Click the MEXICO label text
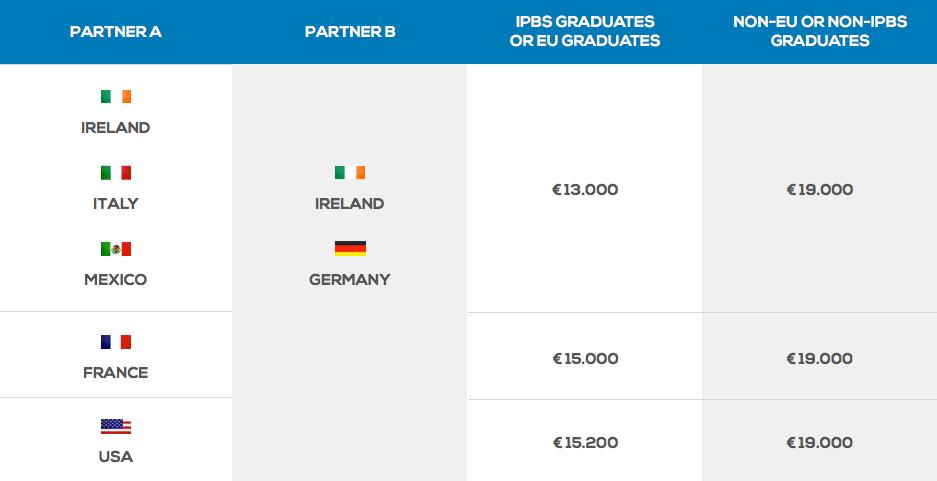The height and width of the screenshot is (481, 937). pyautogui.click(x=115, y=280)
